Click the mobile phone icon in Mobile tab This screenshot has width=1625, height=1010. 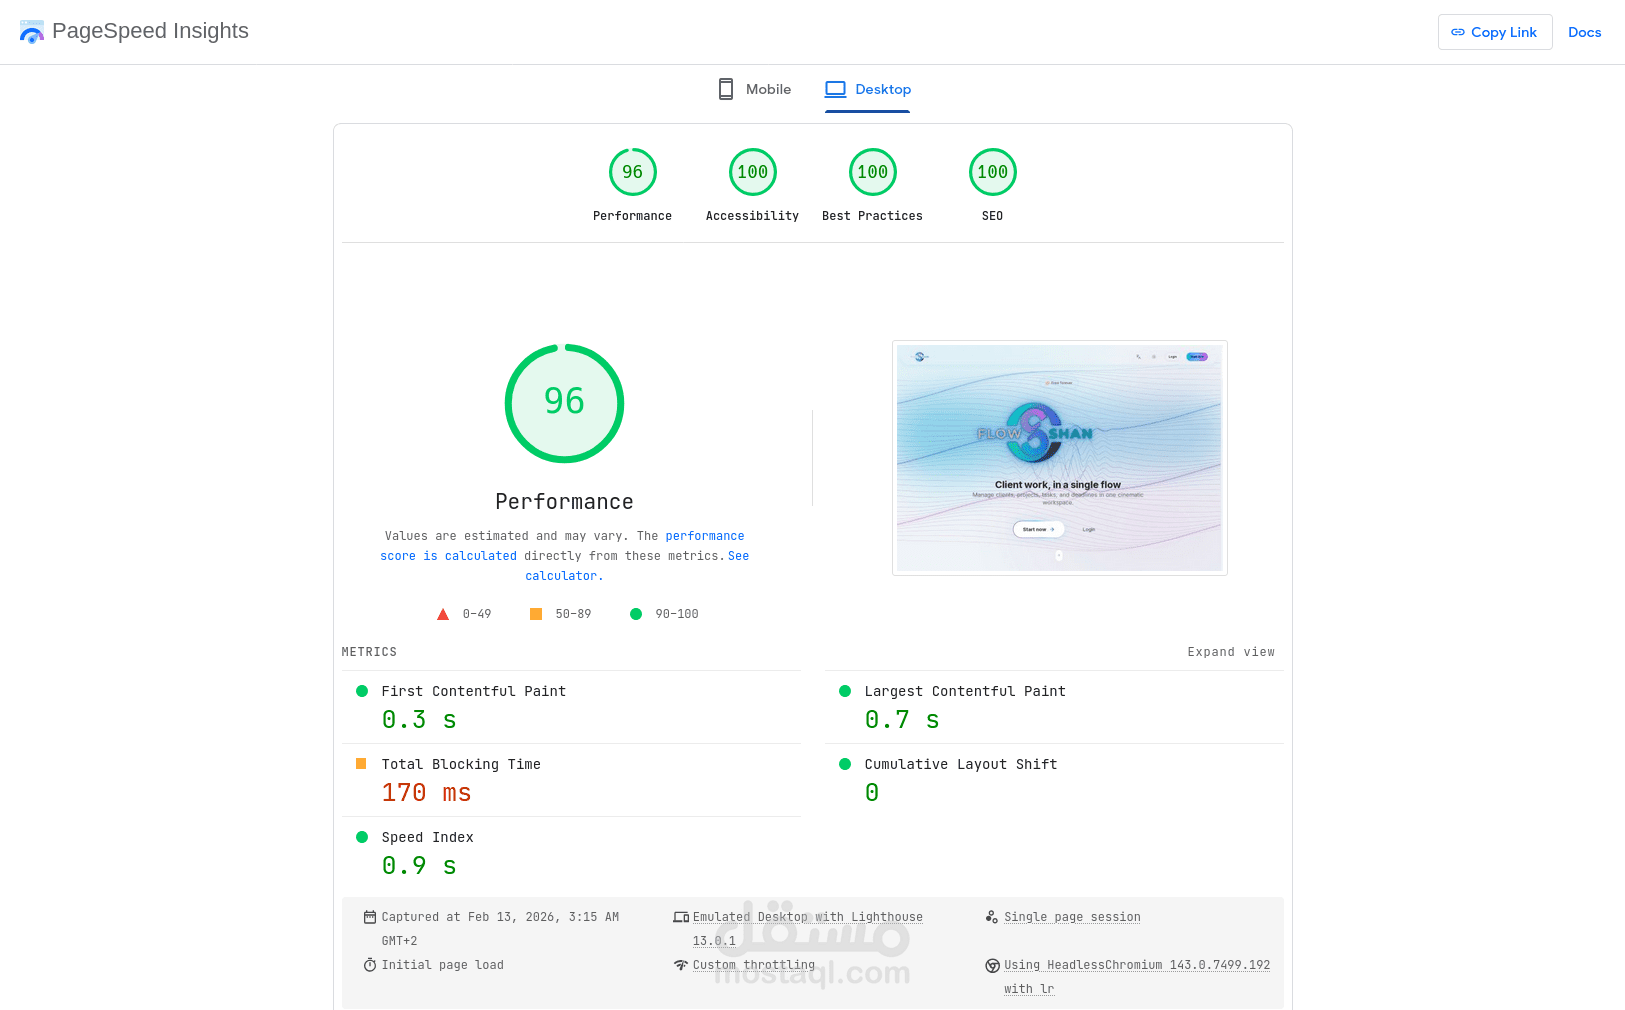(726, 89)
